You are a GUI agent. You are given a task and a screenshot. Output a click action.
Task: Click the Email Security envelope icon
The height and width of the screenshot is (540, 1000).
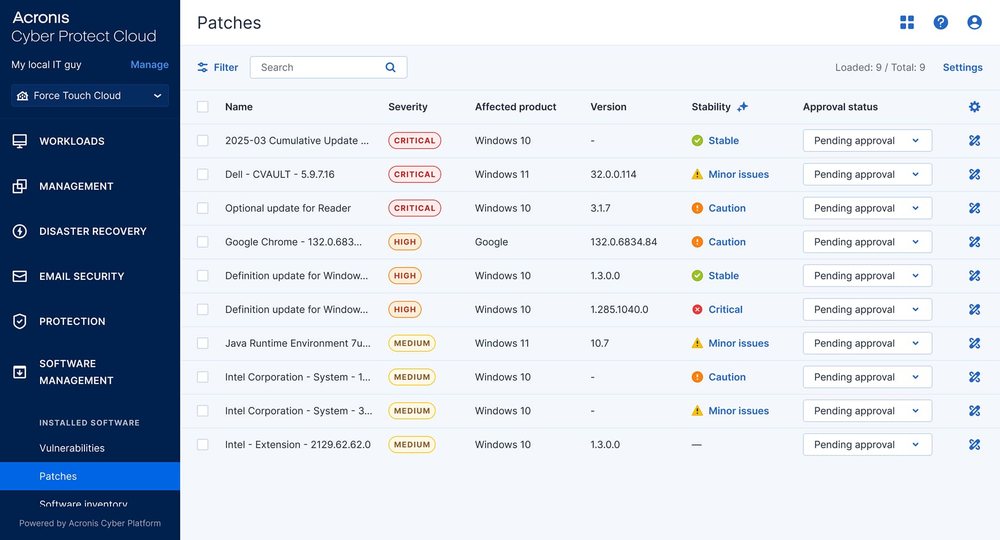coord(20,277)
